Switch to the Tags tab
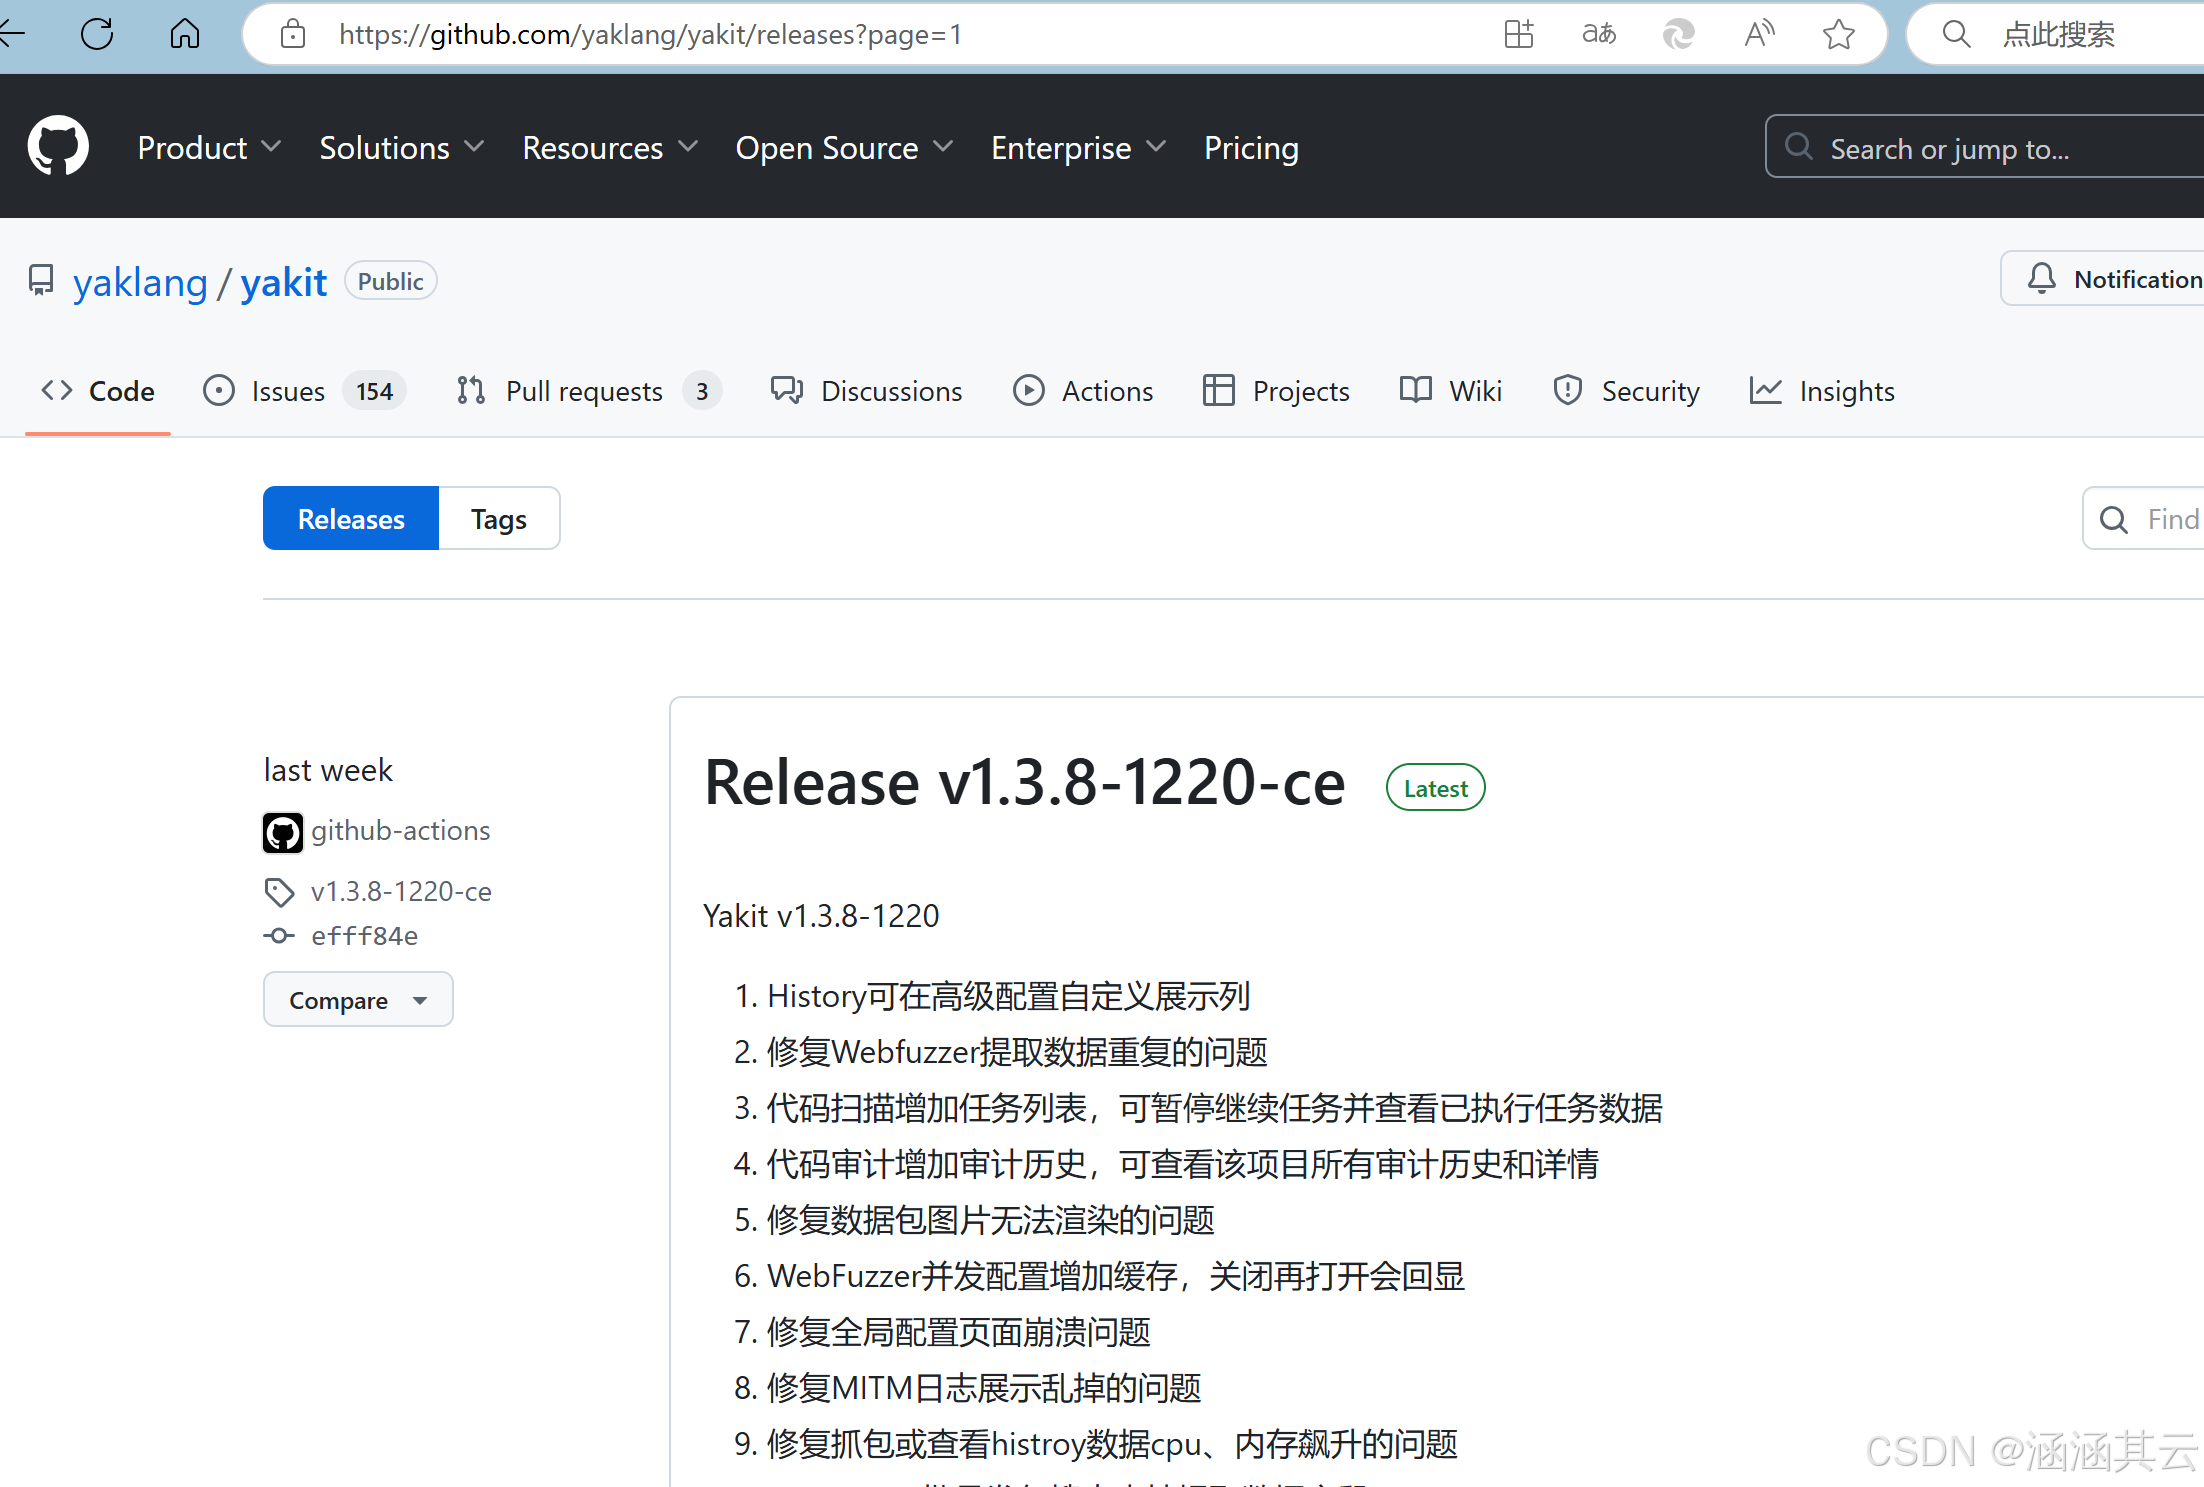 click(x=498, y=519)
